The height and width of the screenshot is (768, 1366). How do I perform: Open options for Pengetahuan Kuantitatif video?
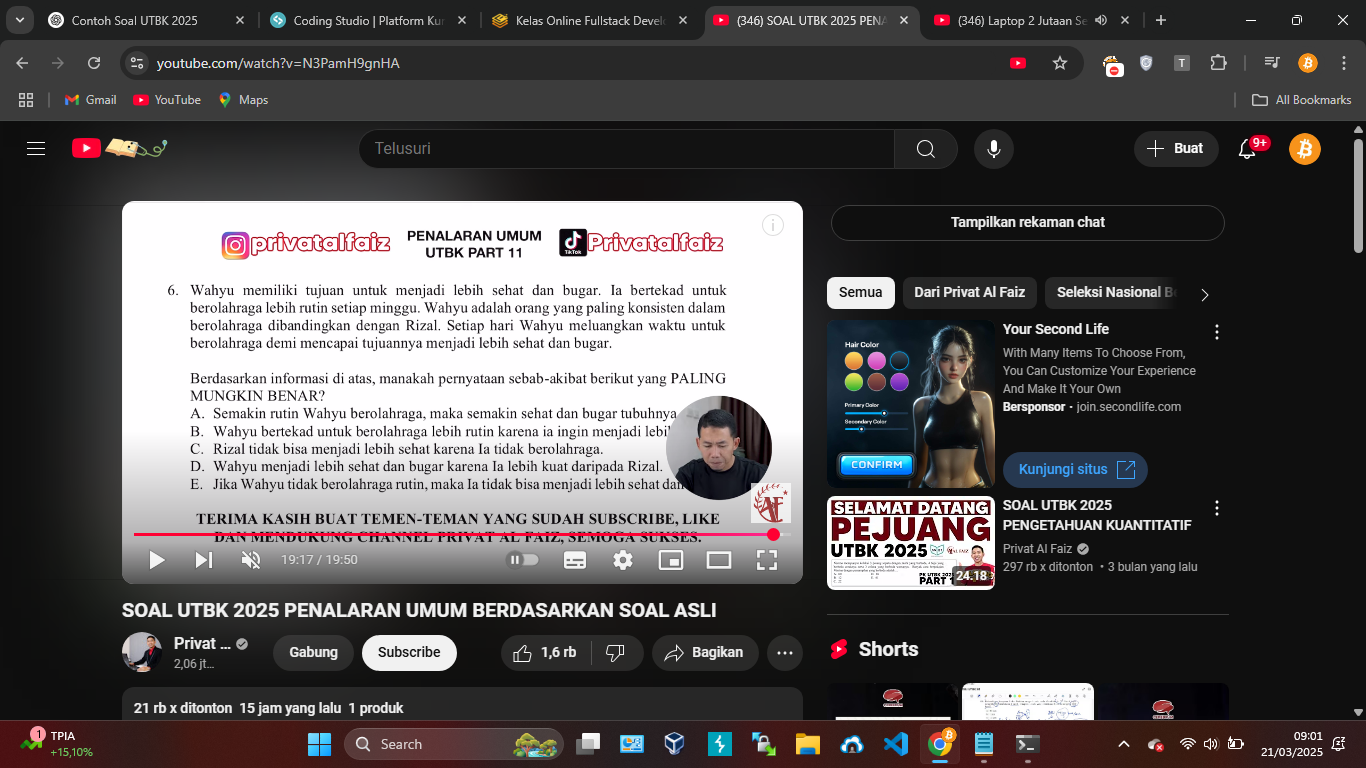click(x=1217, y=508)
